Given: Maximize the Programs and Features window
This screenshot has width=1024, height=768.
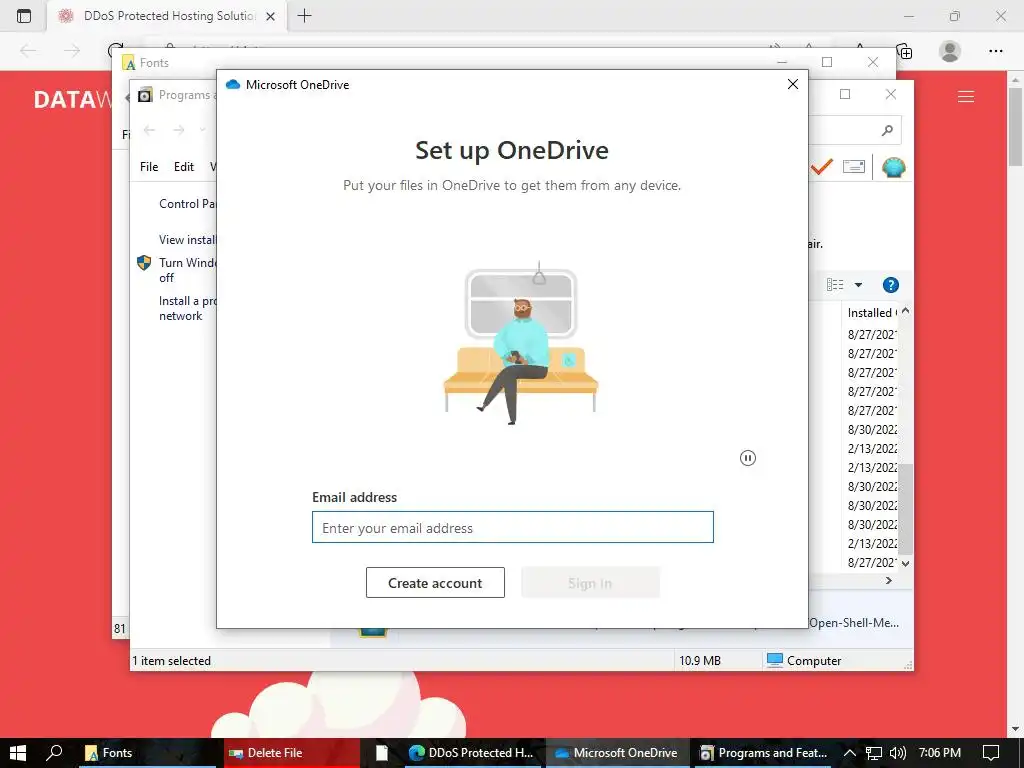Looking at the screenshot, I should pyautogui.click(x=845, y=94).
